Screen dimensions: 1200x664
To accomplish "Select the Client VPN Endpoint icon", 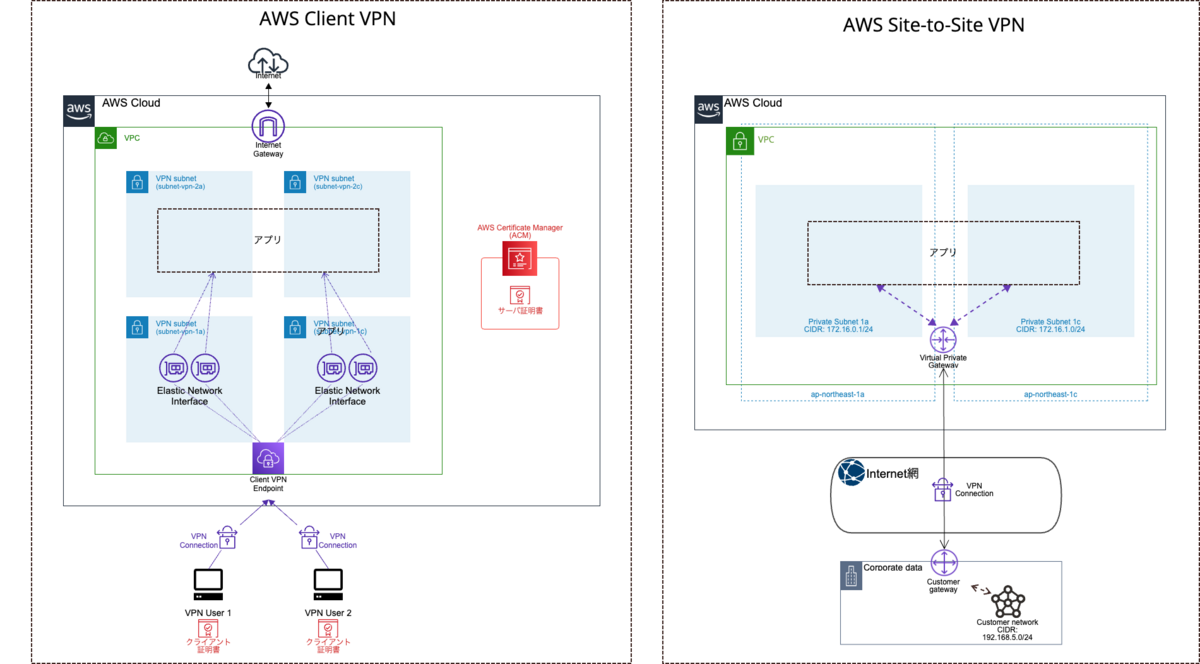I will click(x=268, y=458).
